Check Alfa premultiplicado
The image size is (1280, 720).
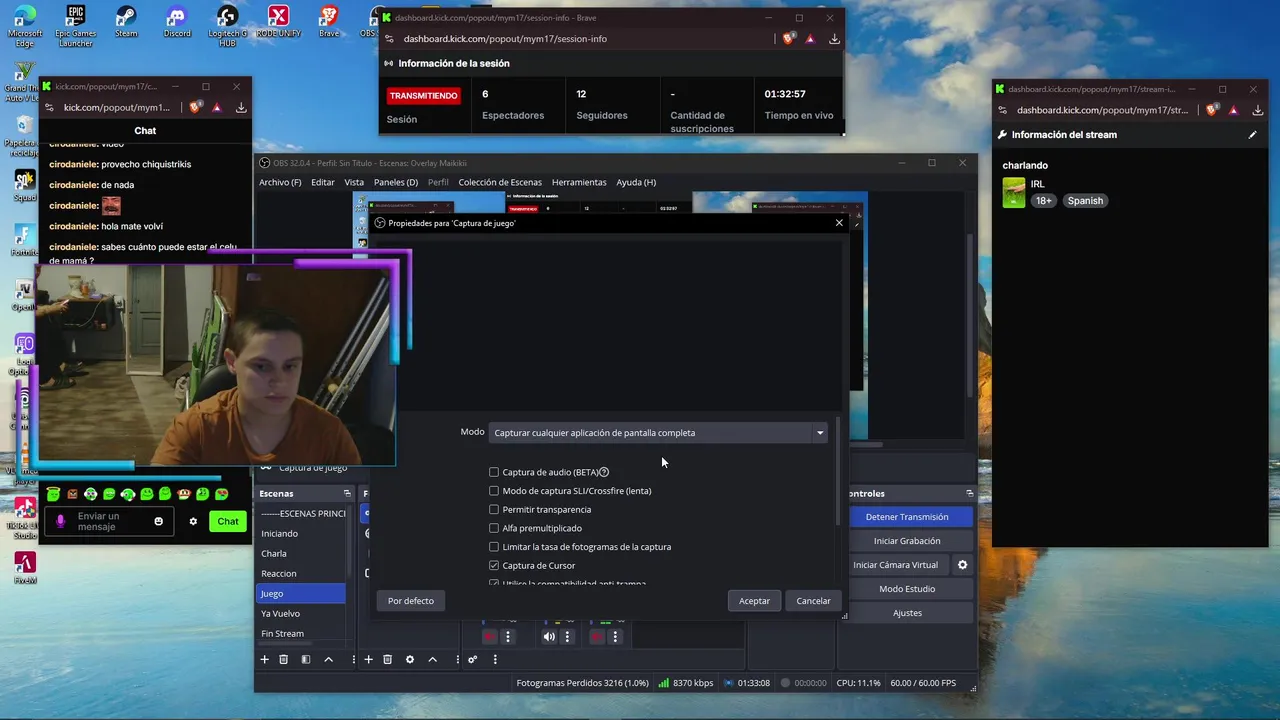494,528
